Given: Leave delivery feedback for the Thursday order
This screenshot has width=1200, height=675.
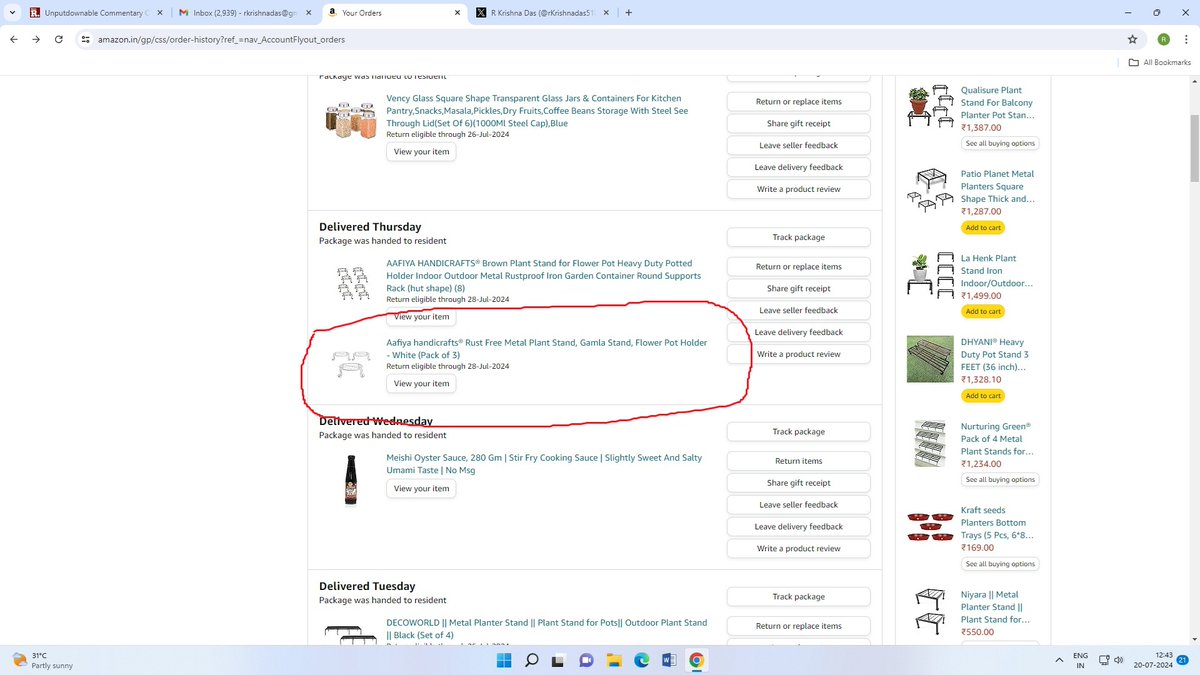Looking at the screenshot, I should coord(798,332).
